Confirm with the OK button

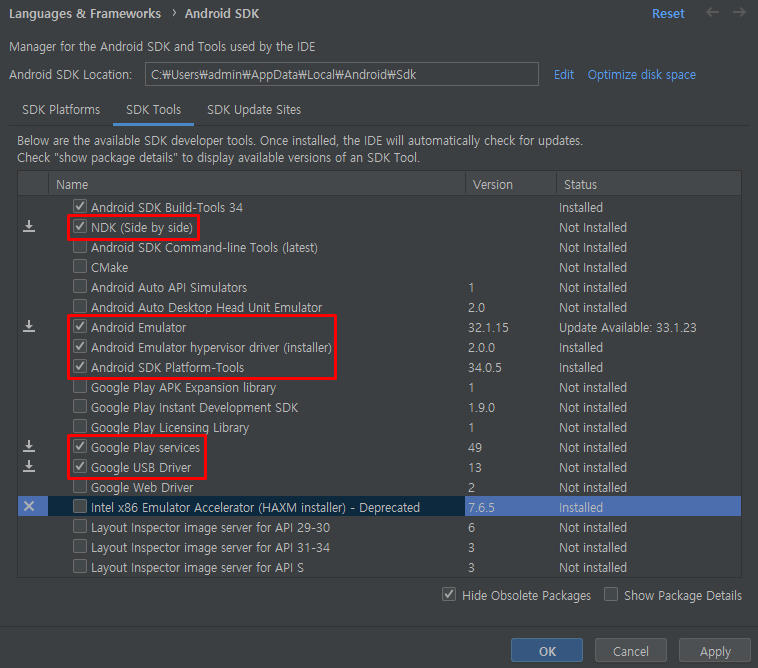pos(547,651)
